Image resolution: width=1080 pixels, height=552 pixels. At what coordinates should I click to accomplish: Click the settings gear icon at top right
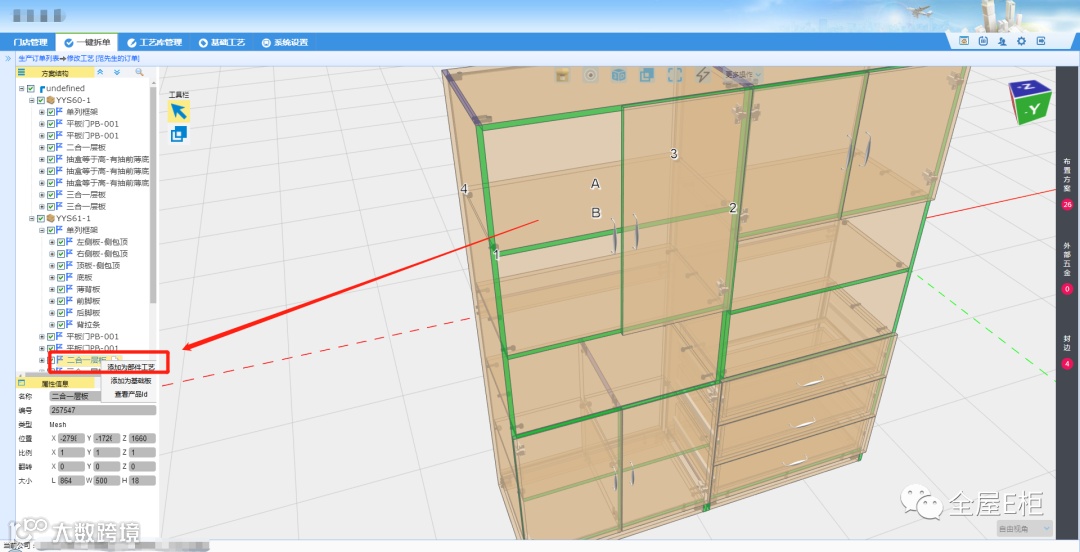pyautogui.click(x=1021, y=41)
